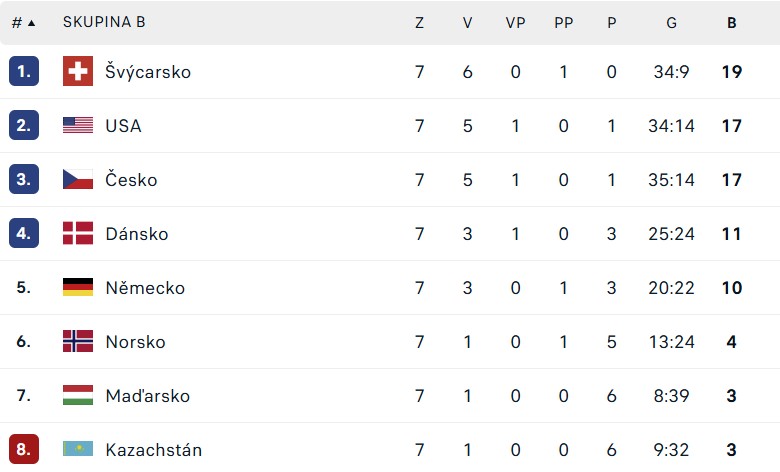Click the Kazakhstan flag icon
Viewport: 780px width, 472px height.
coord(78,449)
